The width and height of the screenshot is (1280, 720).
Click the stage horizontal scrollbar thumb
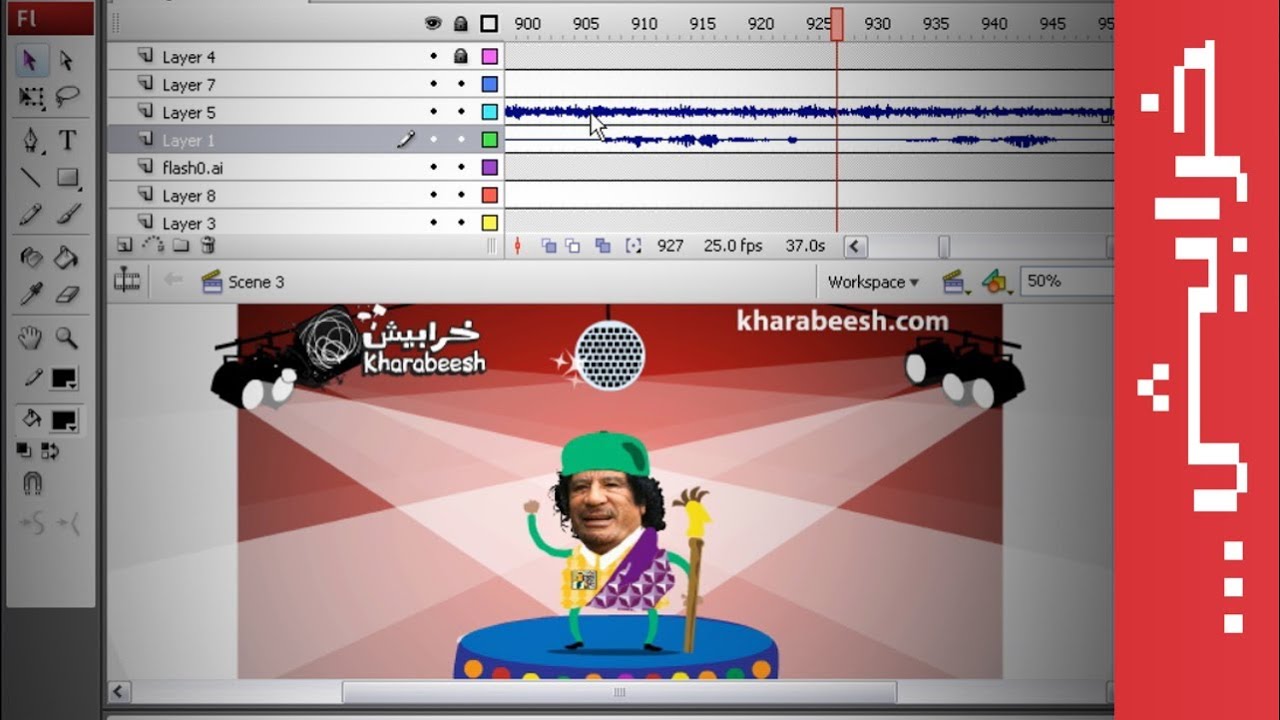619,692
